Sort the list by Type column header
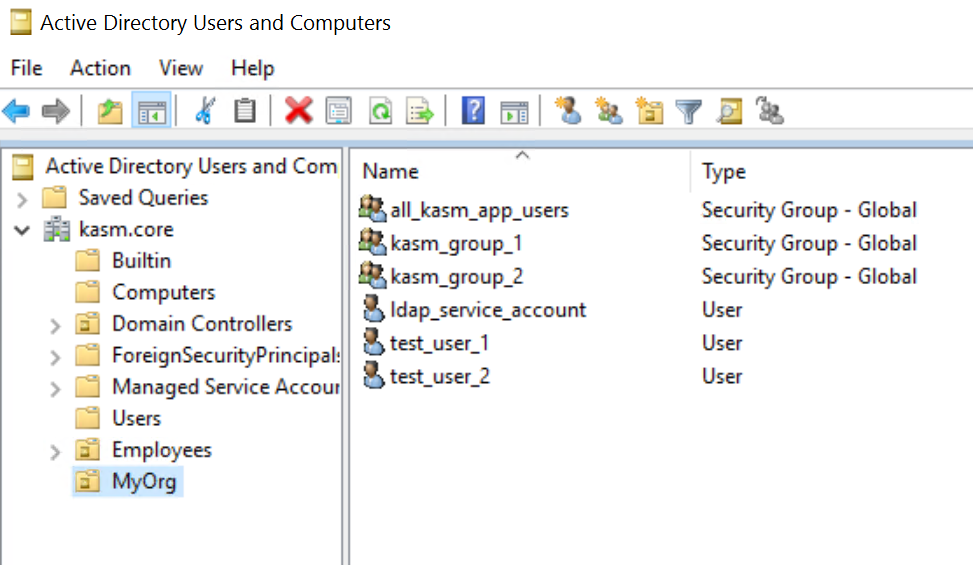This screenshot has width=973, height=565. 724,172
